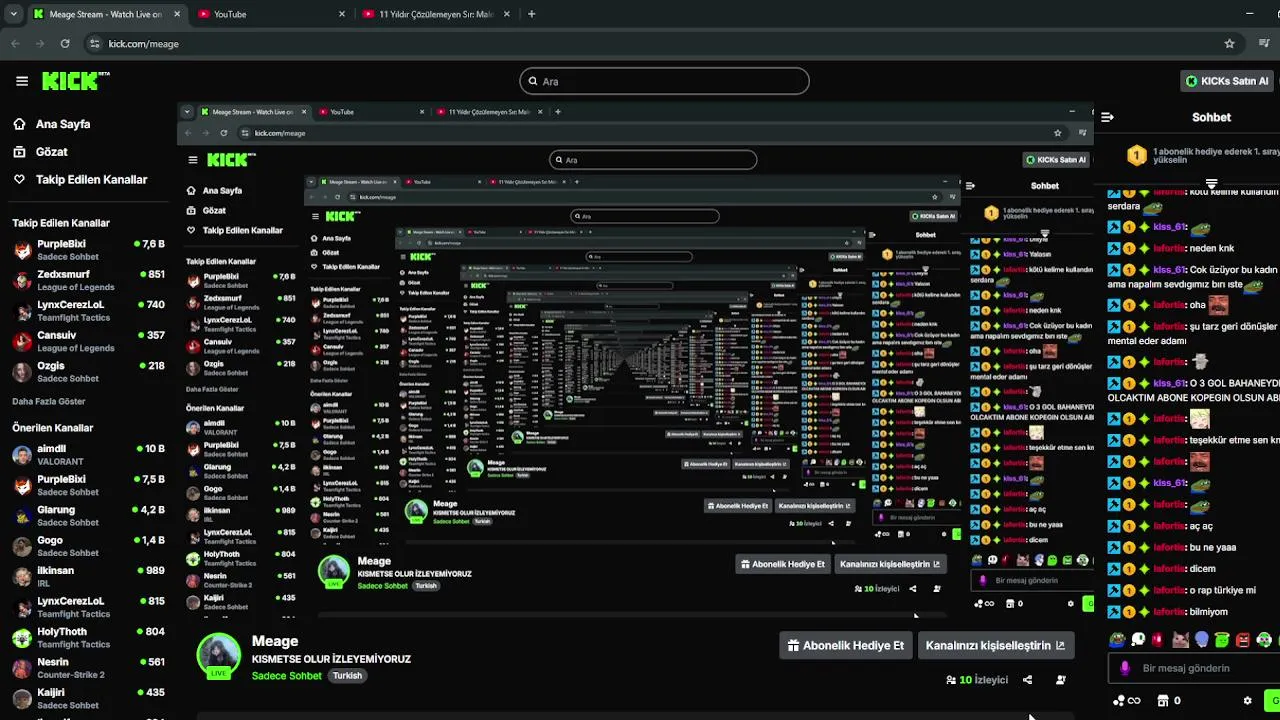View site information icon left of the URL
The height and width of the screenshot is (720, 1280).
[95, 44]
